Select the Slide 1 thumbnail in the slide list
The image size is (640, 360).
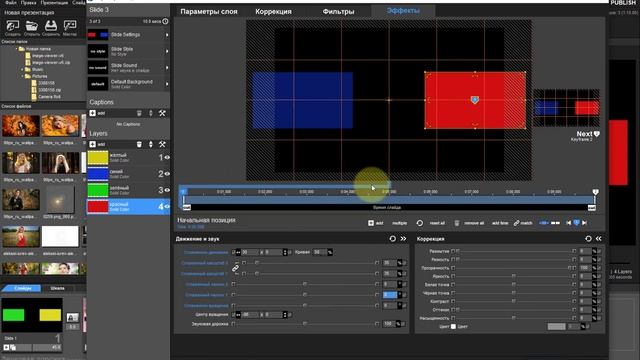pos(32,315)
